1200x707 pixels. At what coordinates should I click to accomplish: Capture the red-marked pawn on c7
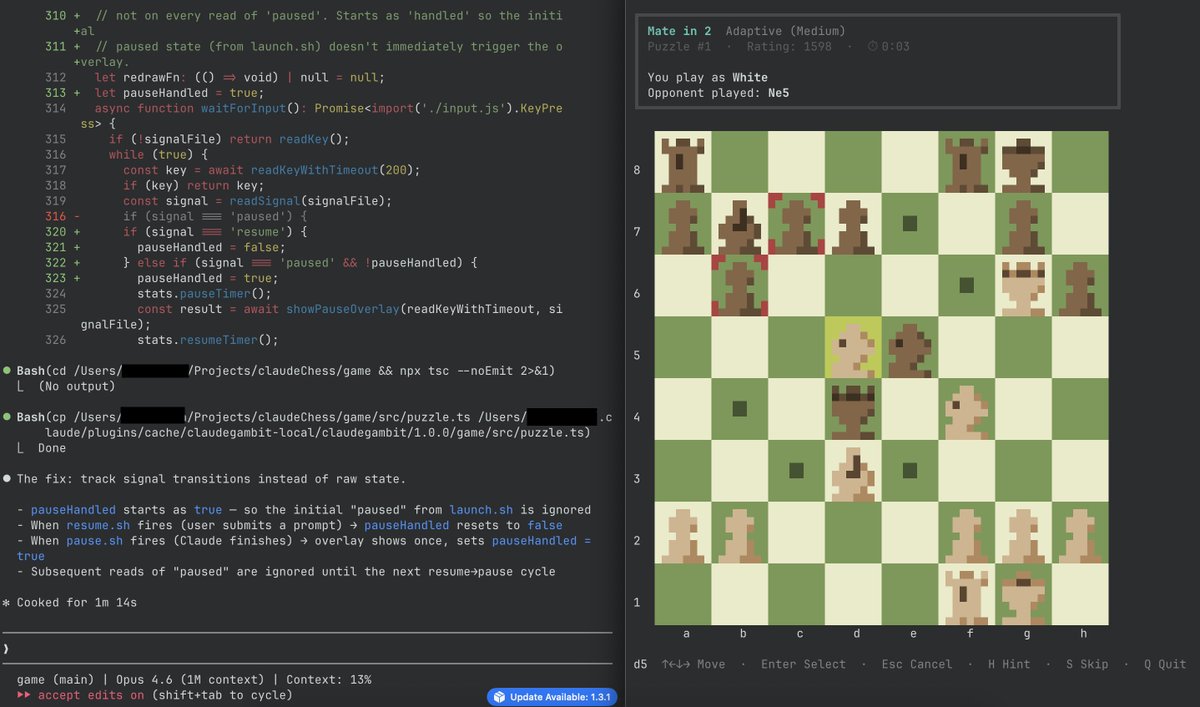click(797, 224)
